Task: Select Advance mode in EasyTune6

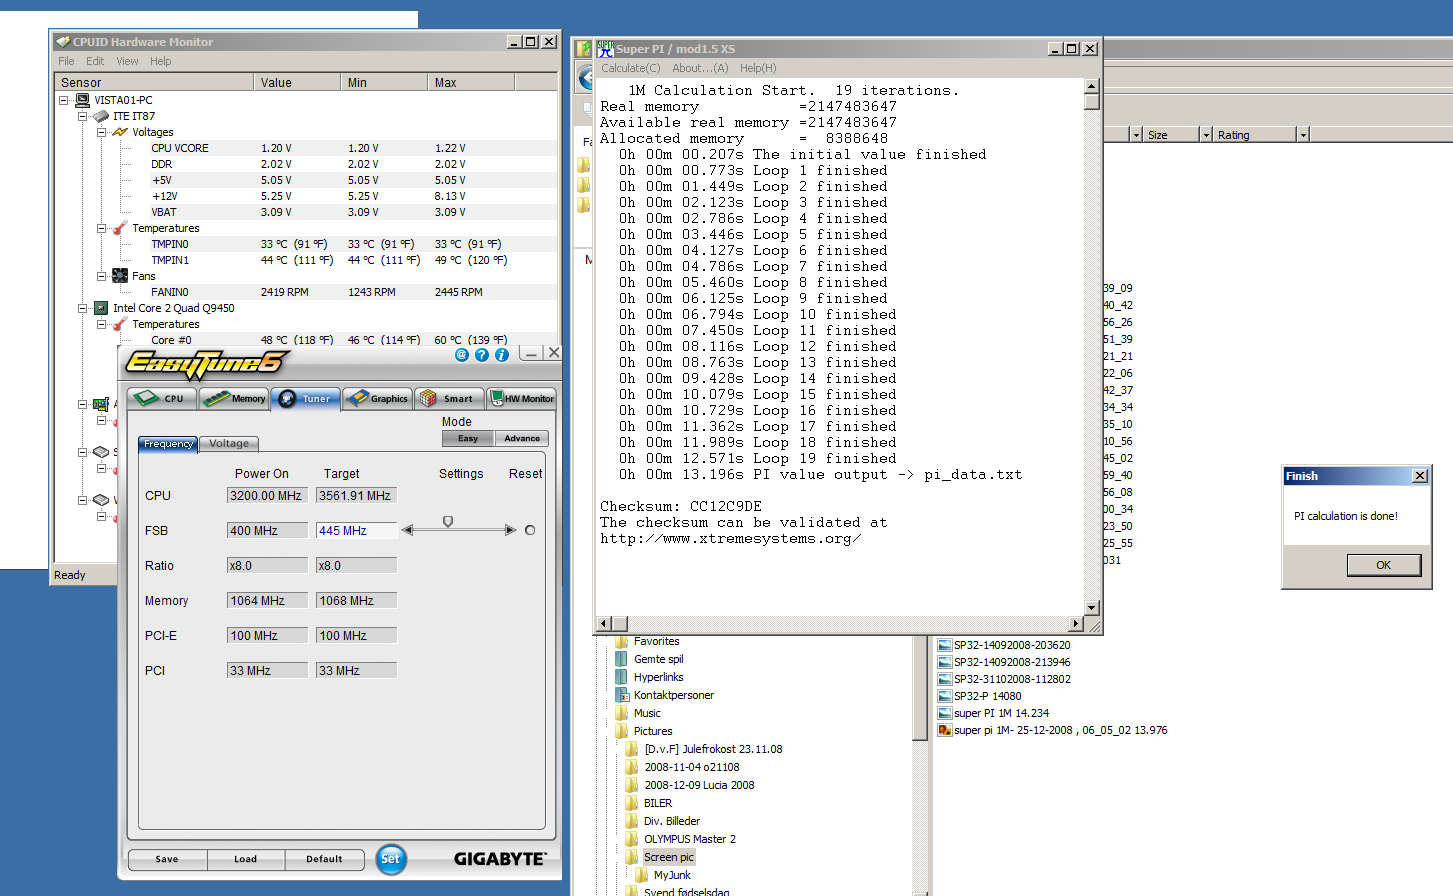Action: [522, 438]
